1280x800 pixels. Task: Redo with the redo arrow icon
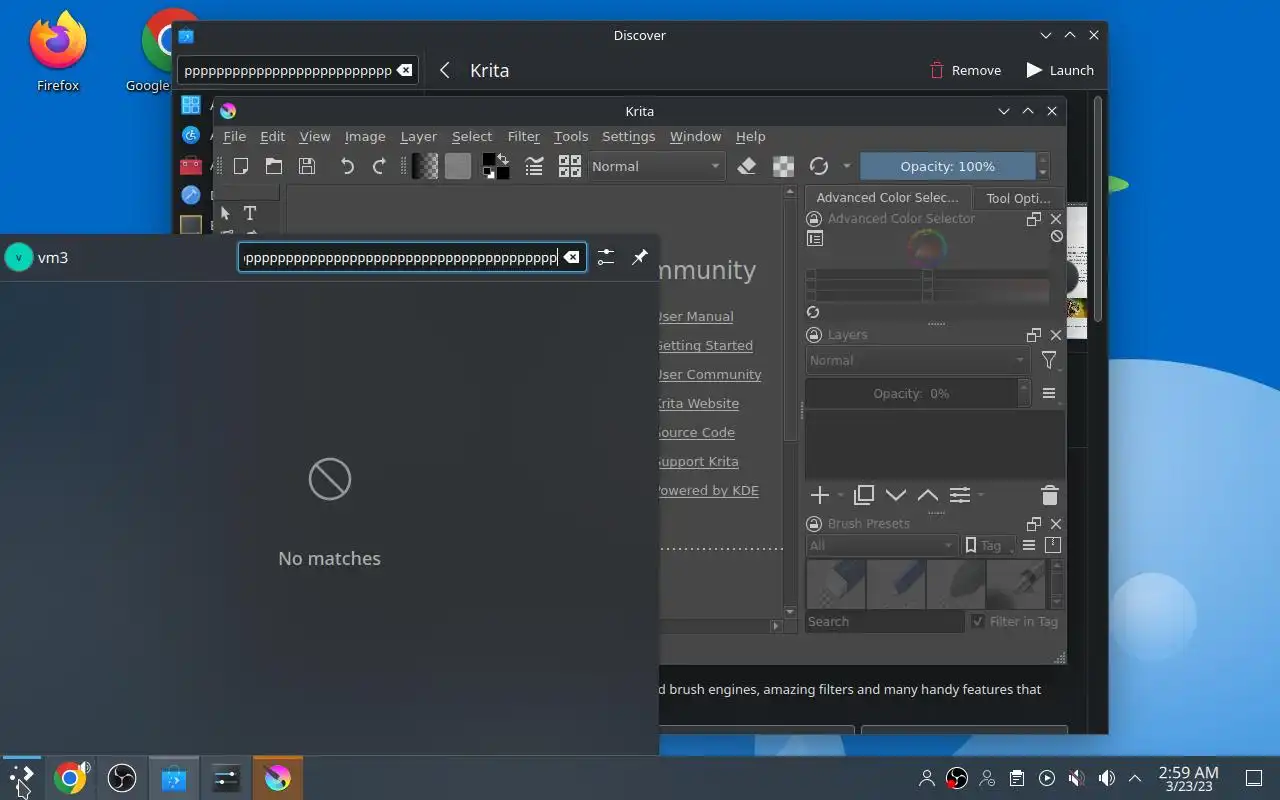379,166
